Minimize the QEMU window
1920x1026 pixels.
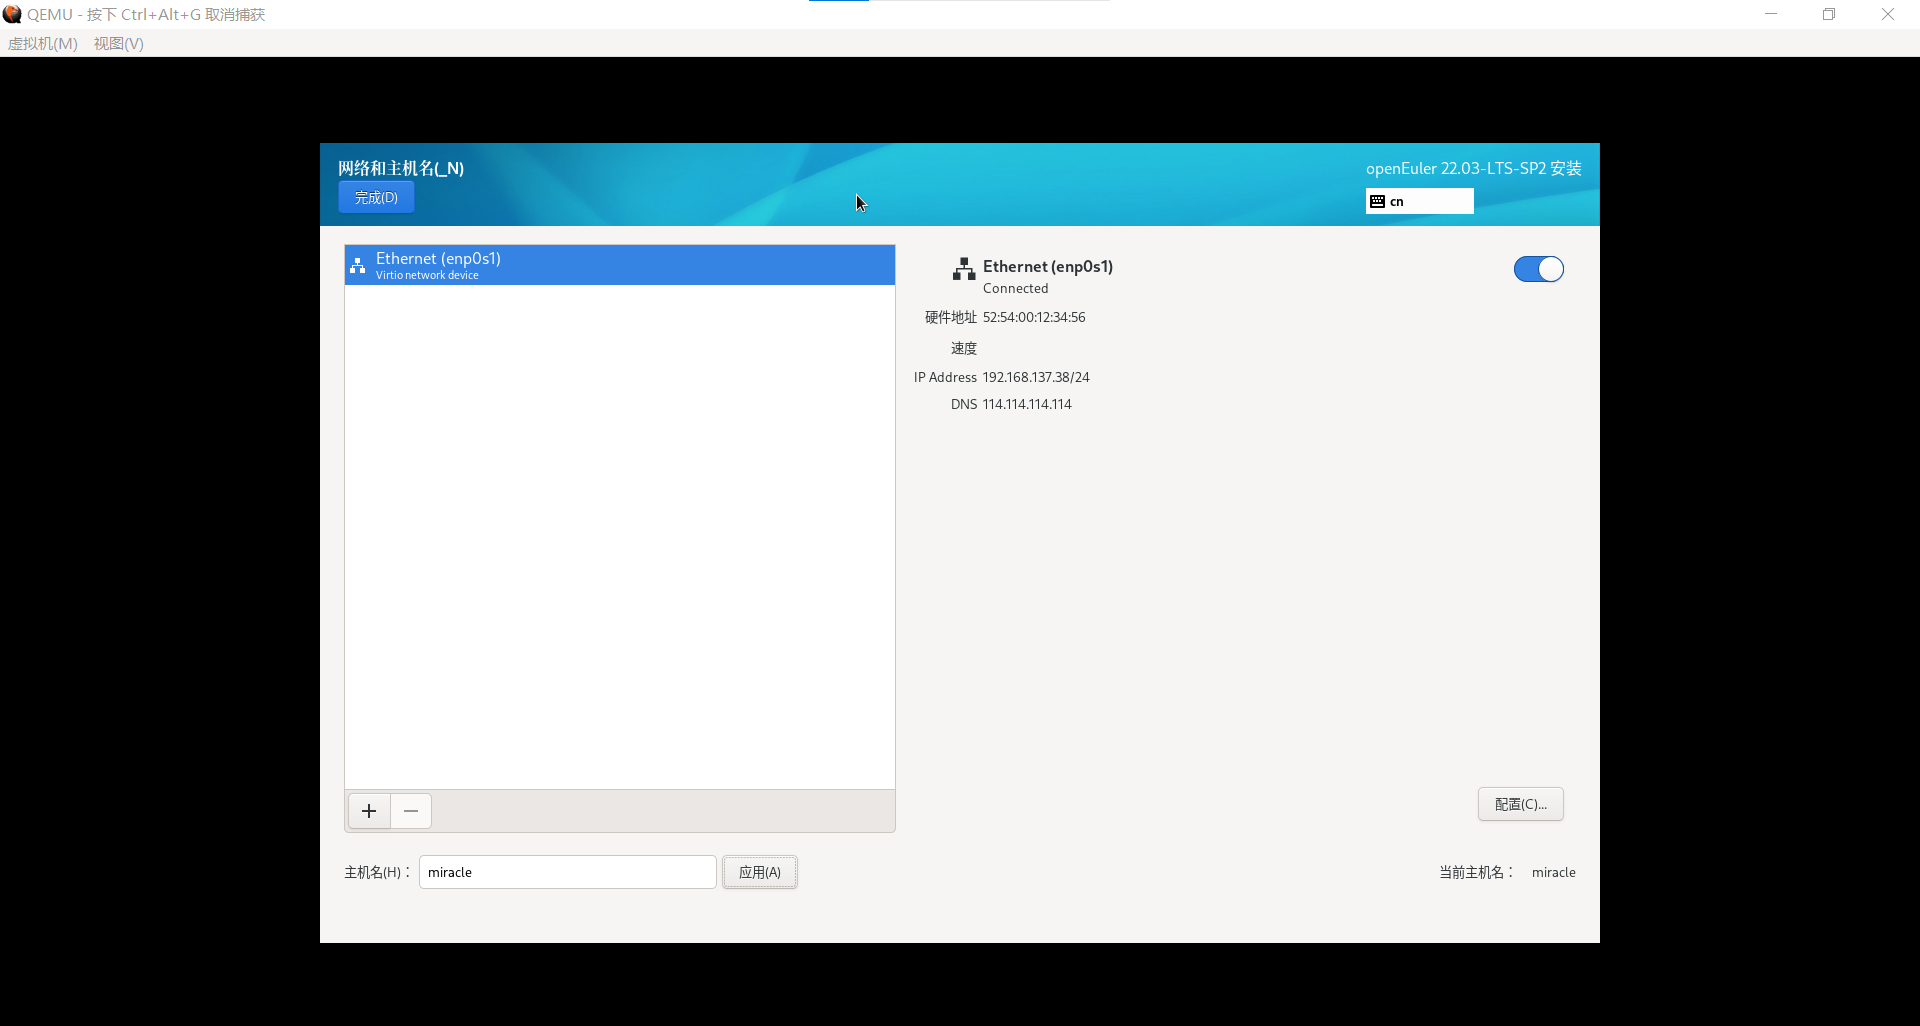coord(1771,14)
